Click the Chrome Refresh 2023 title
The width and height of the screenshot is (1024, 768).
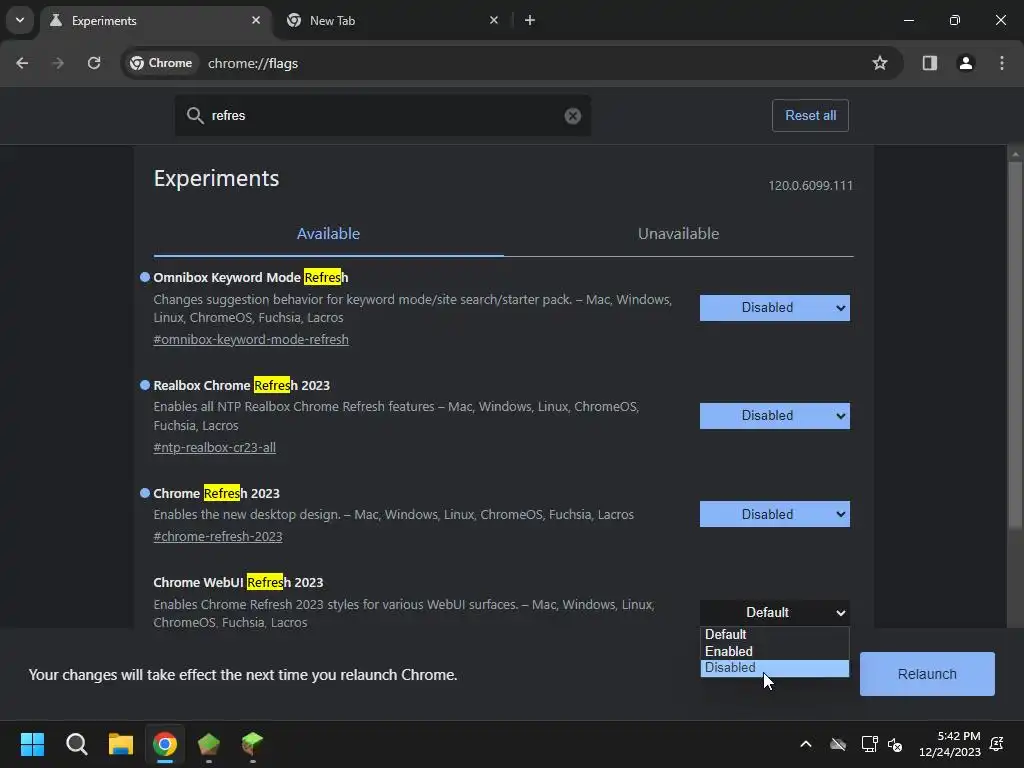click(x=216, y=493)
